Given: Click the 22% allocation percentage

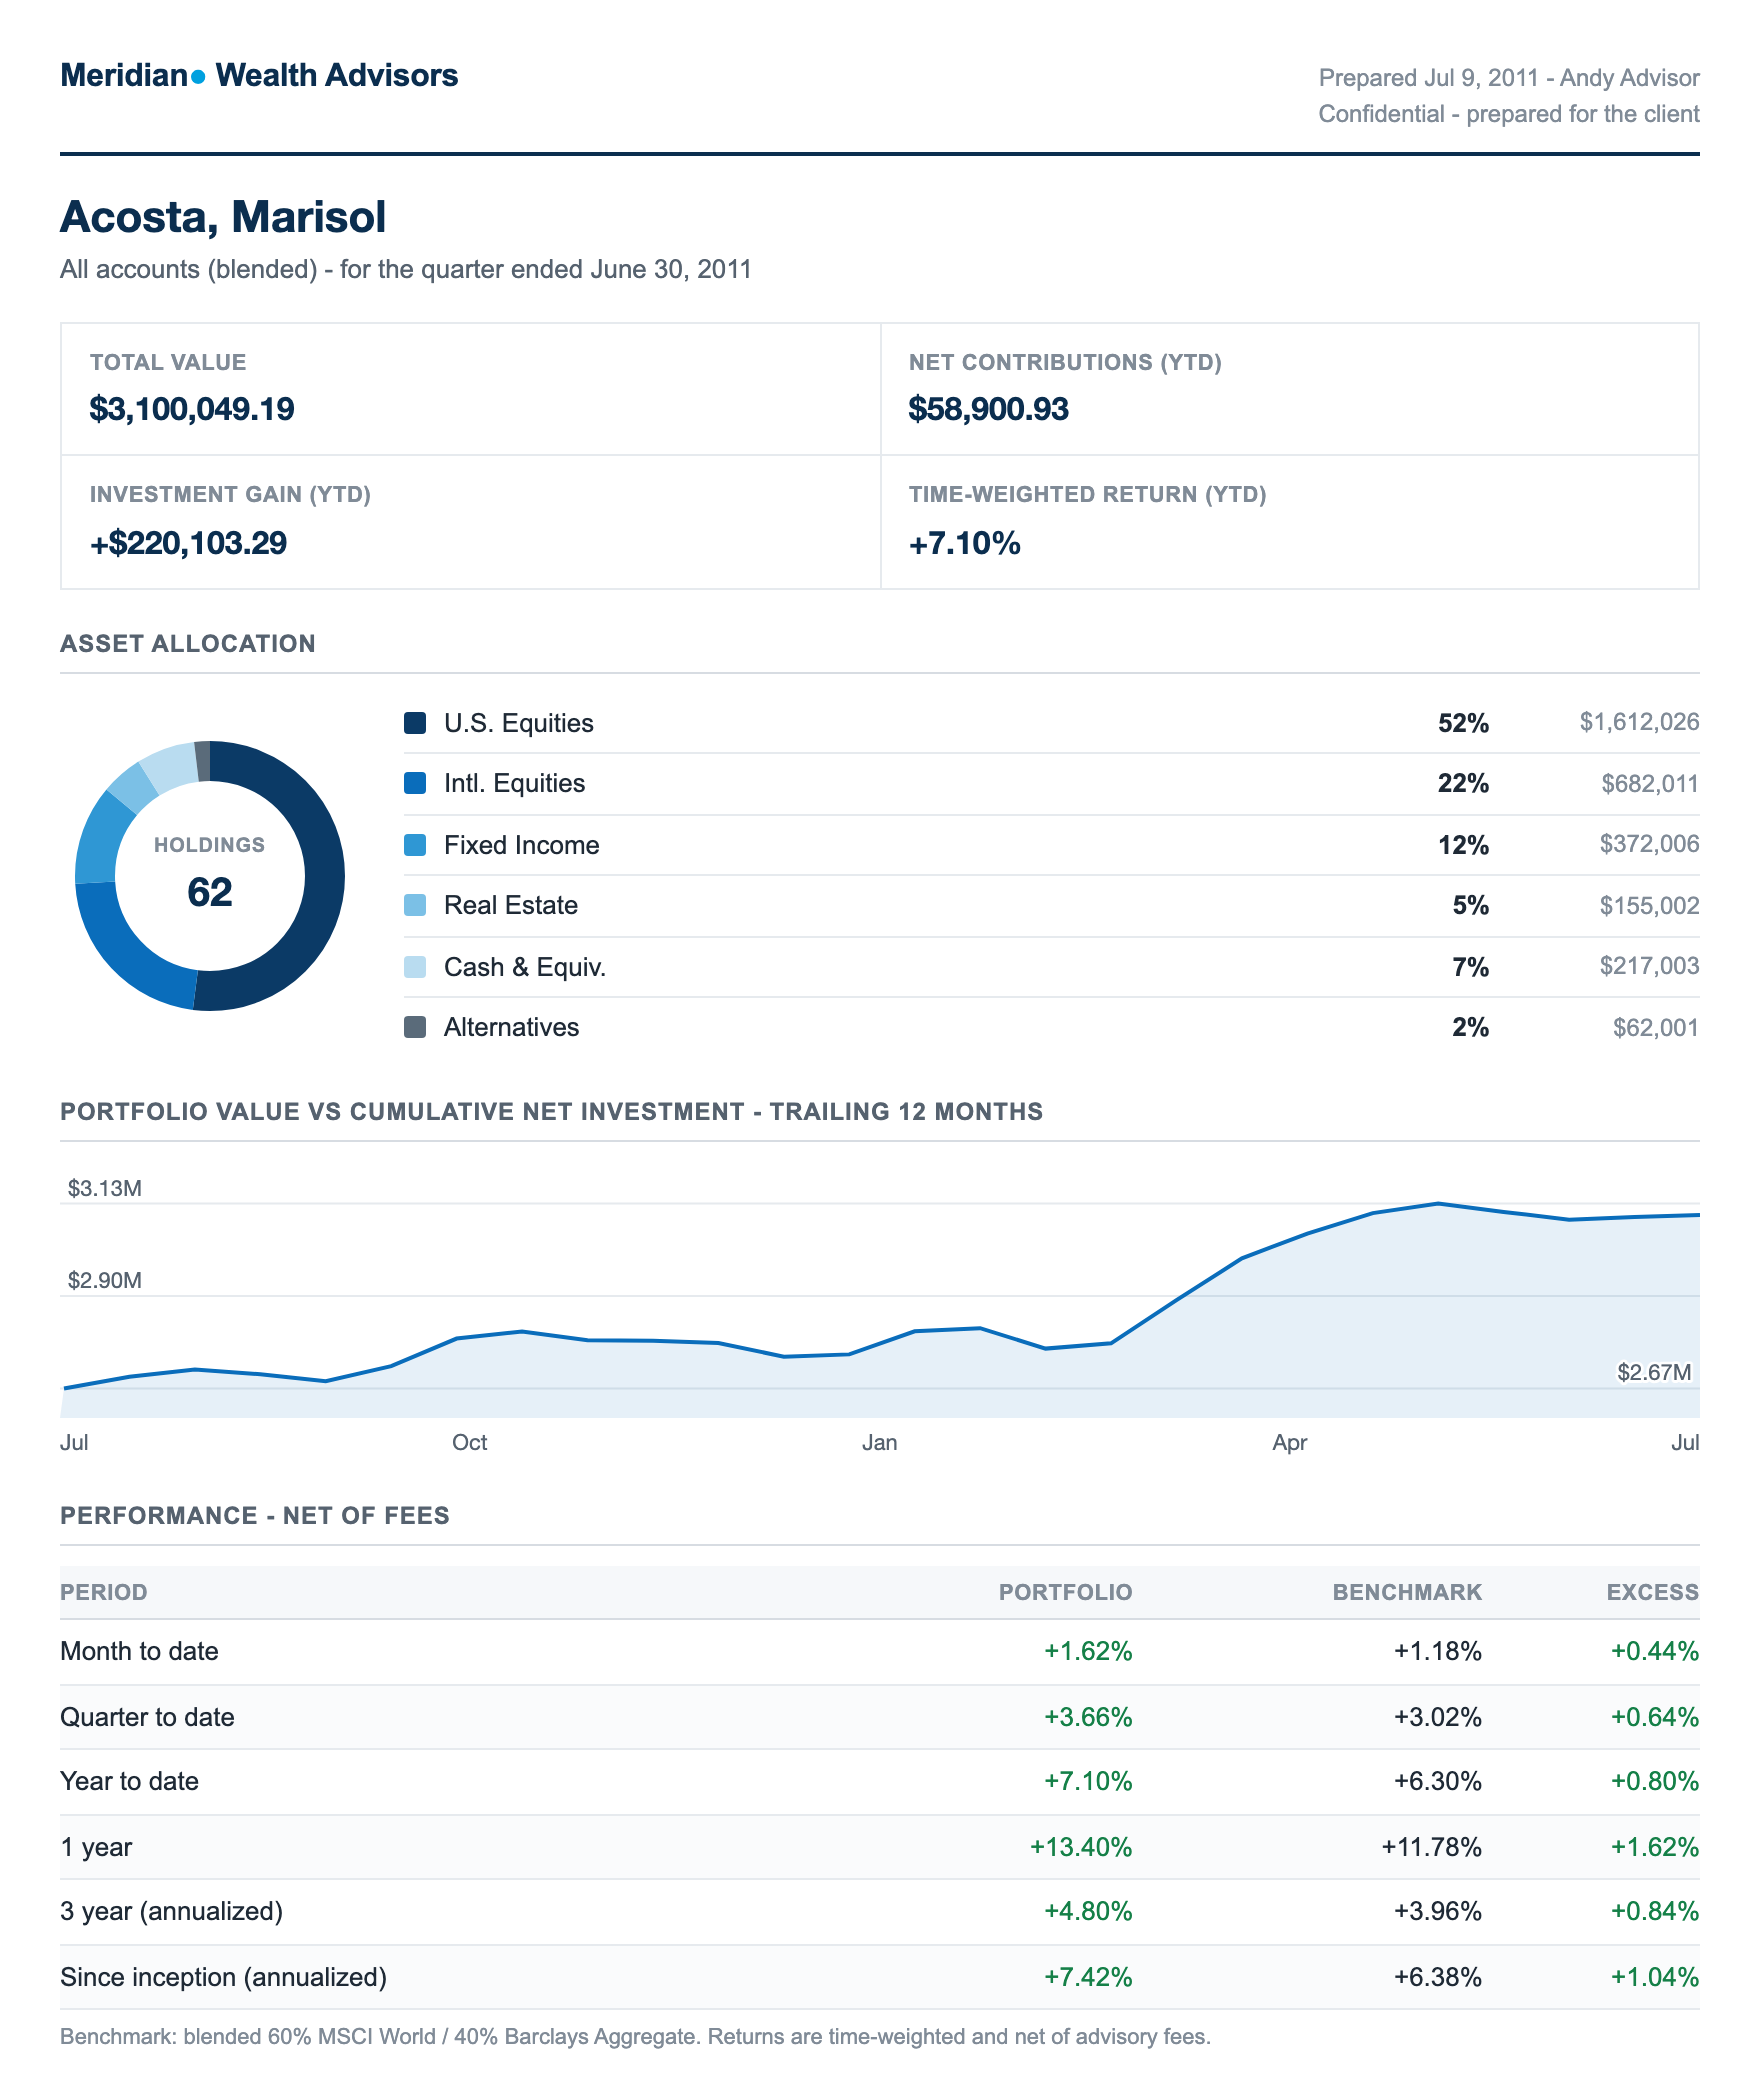Looking at the screenshot, I should coord(1463,783).
